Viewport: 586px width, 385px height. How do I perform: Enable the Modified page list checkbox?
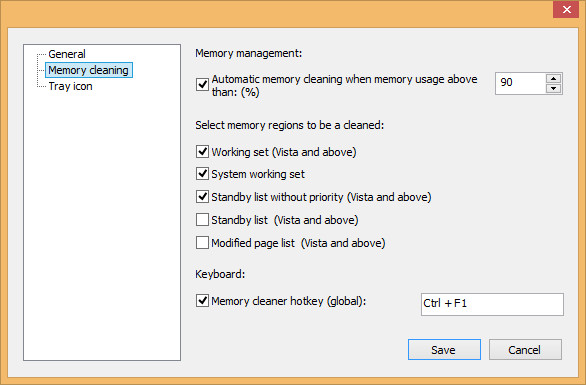point(202,243)
